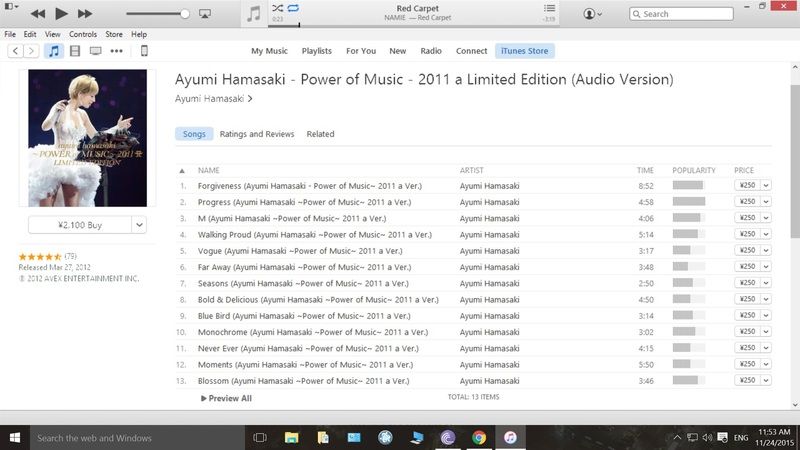This screenshot has height=450, width=800.
Task: Click the star rating under album
Action: [x=40, y=257]
